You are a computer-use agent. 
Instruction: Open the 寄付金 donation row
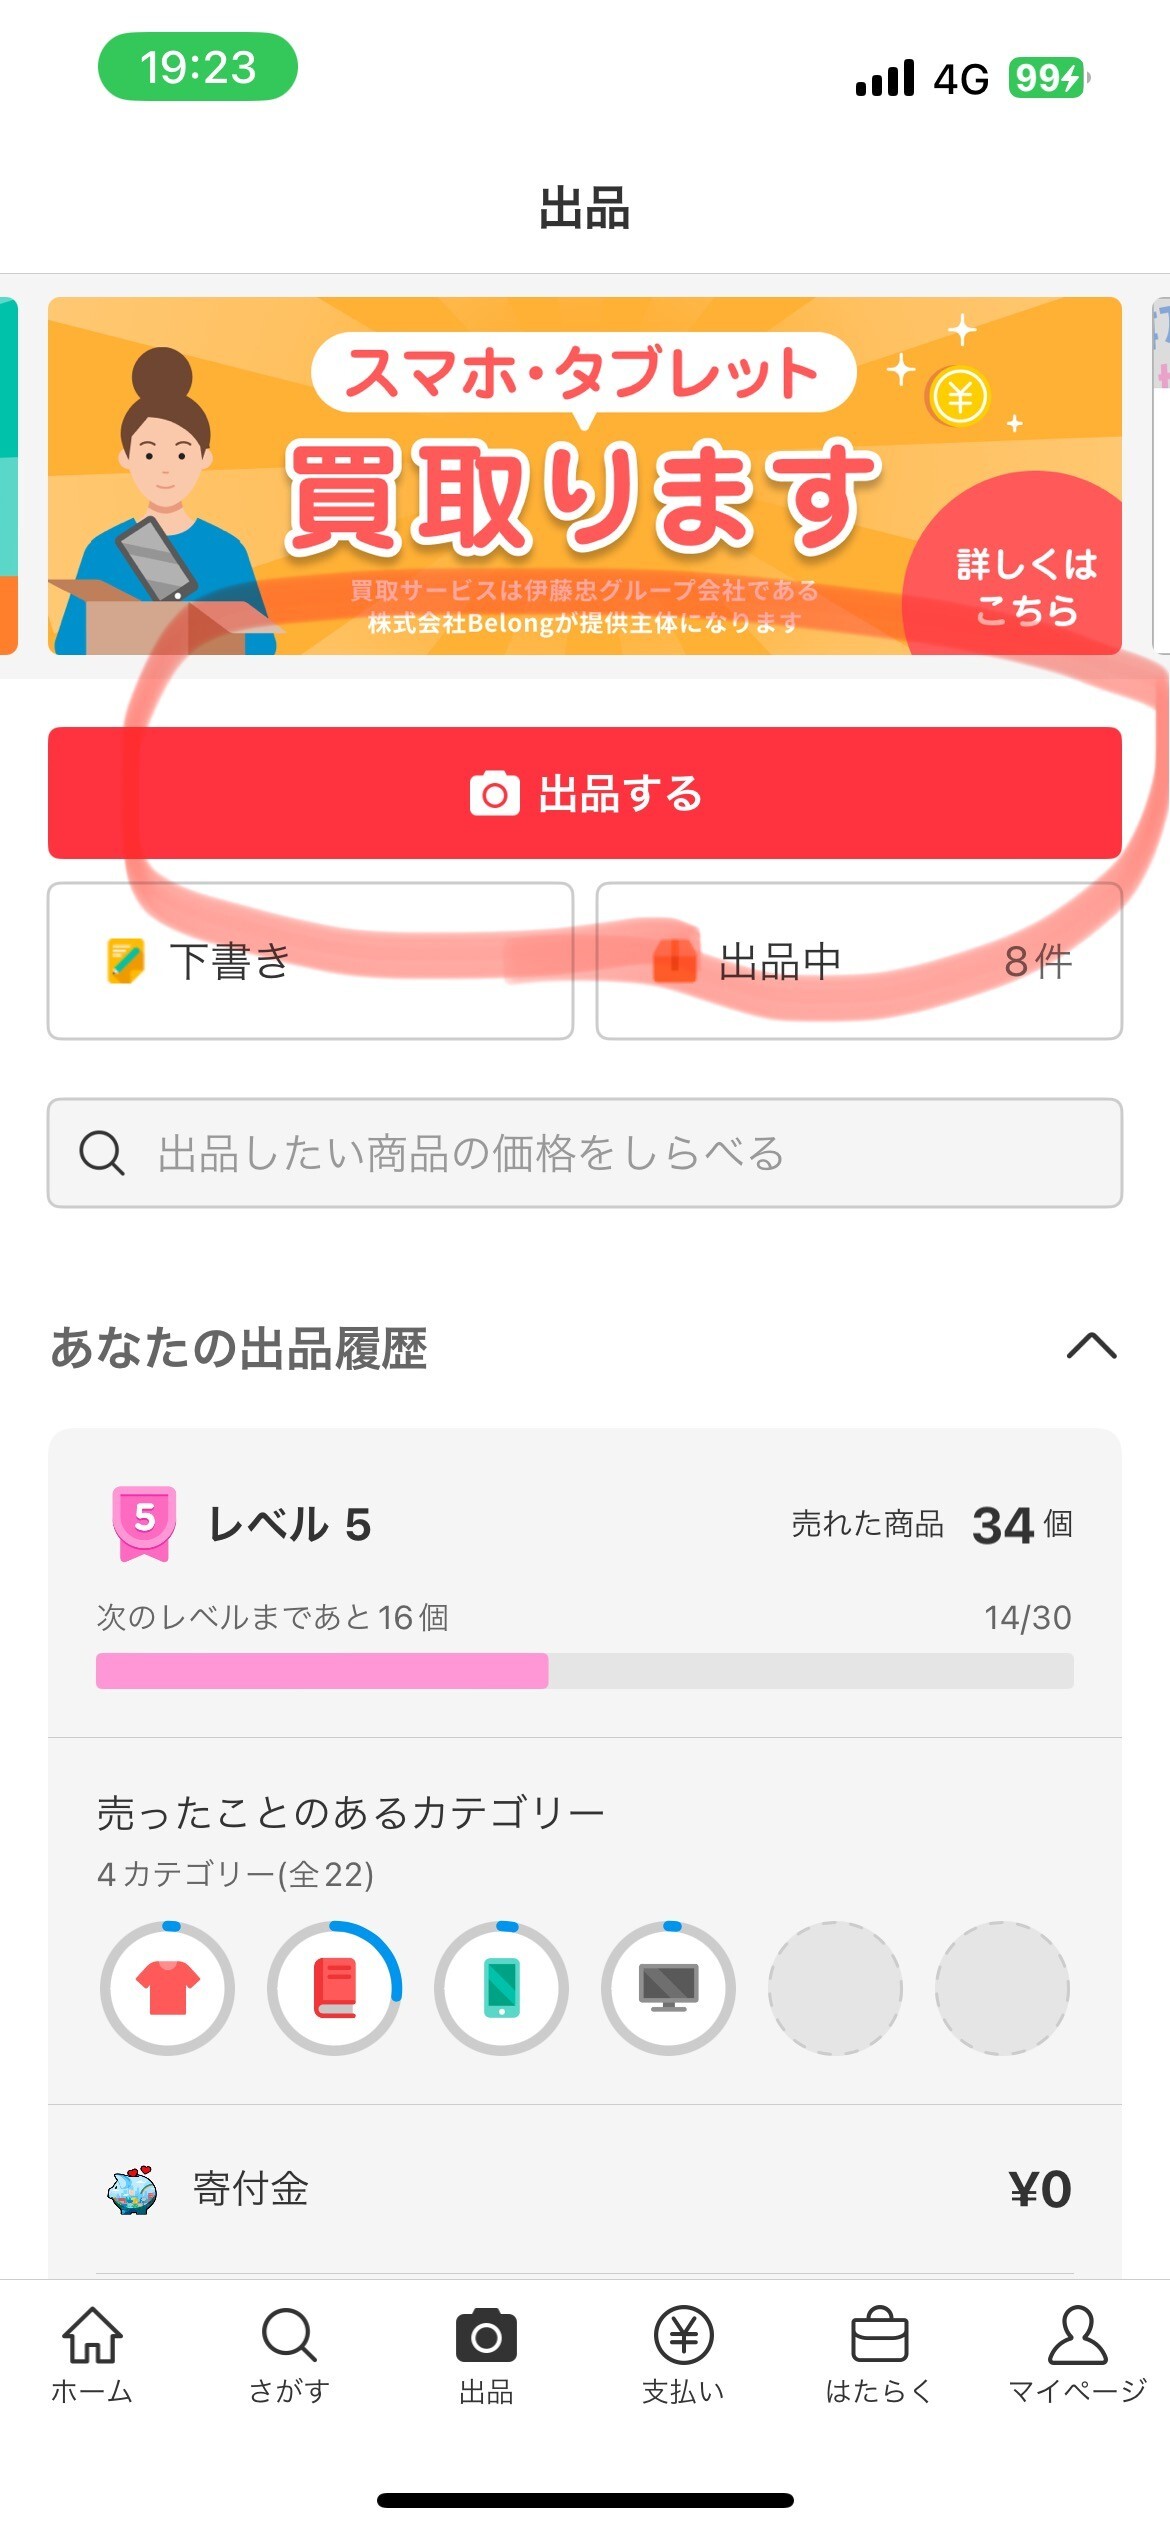[x=585, y=2190]
